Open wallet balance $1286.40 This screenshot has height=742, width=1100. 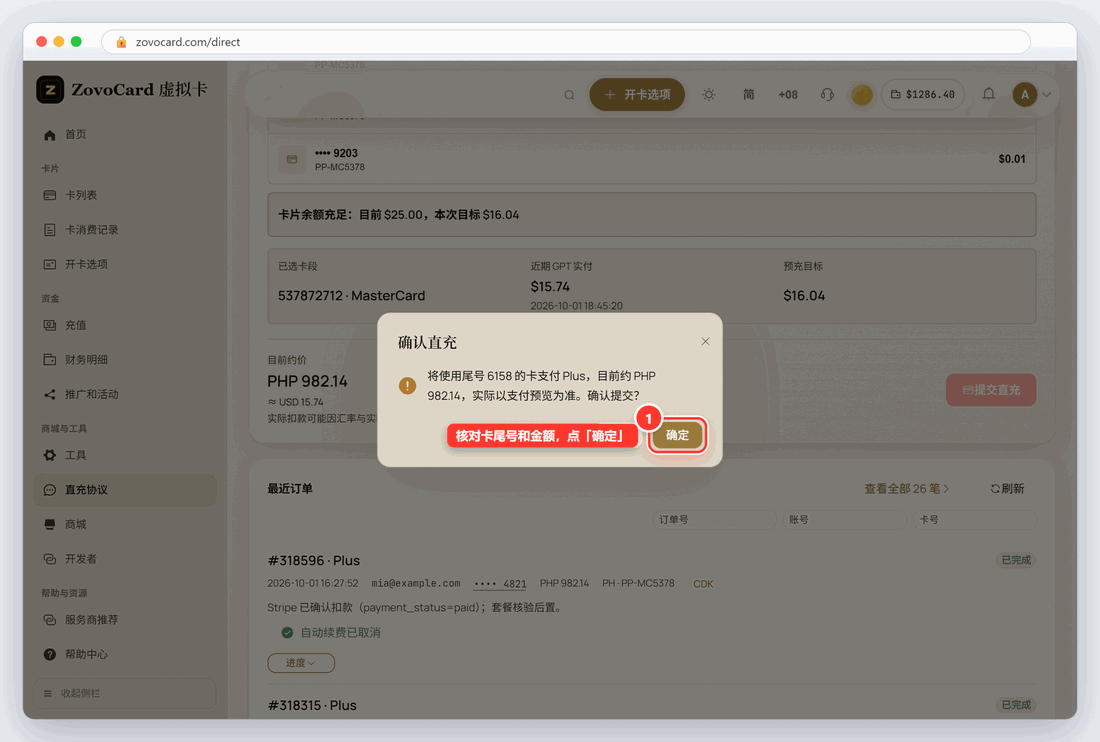point(923,94)
